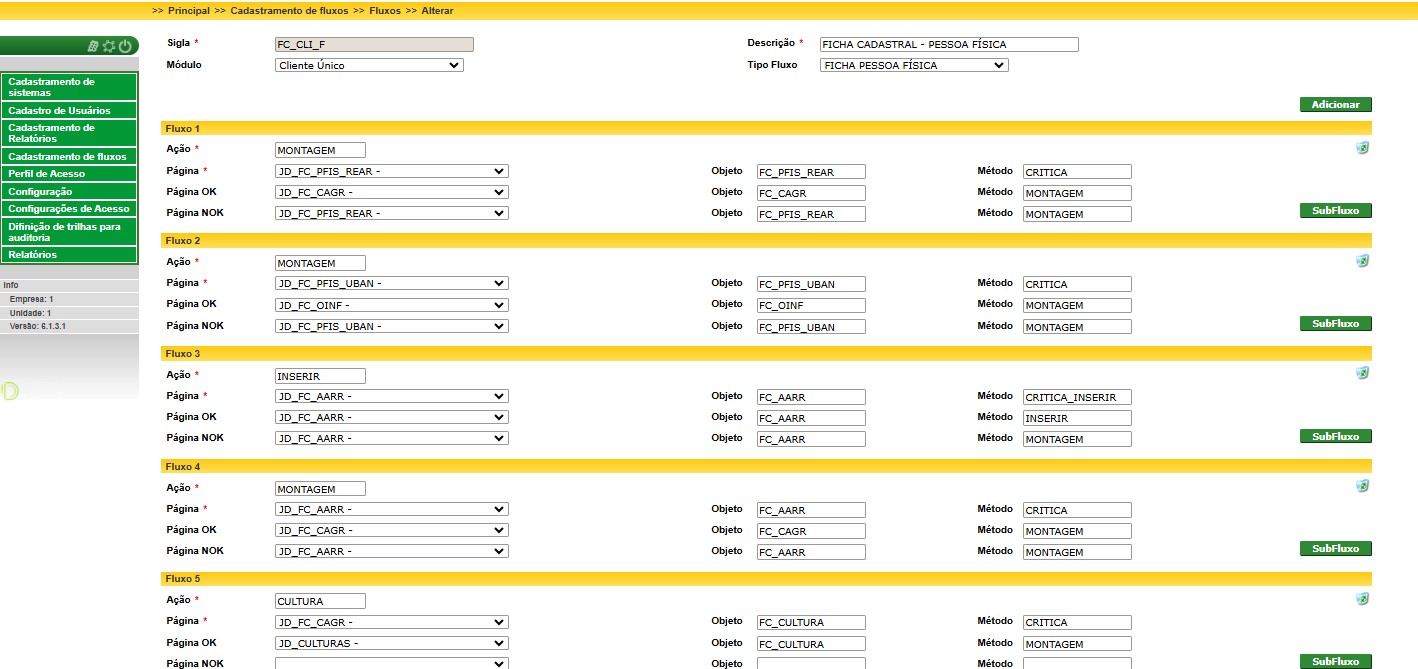The width and height of the screenshot is (1418, 669).
Task: Delete Fluxo 5 using its trash icon
Action: click(x=1362, y=598)
